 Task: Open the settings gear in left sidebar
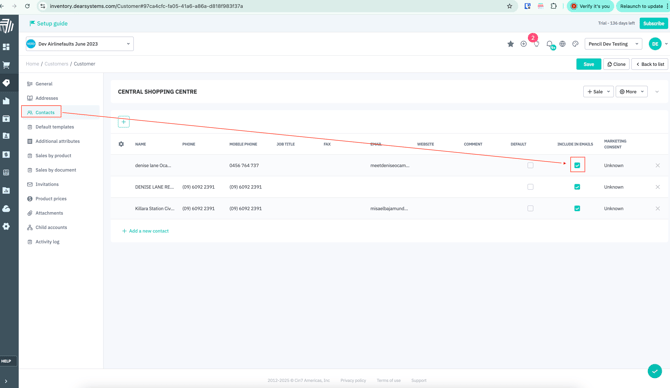[6, 226]
